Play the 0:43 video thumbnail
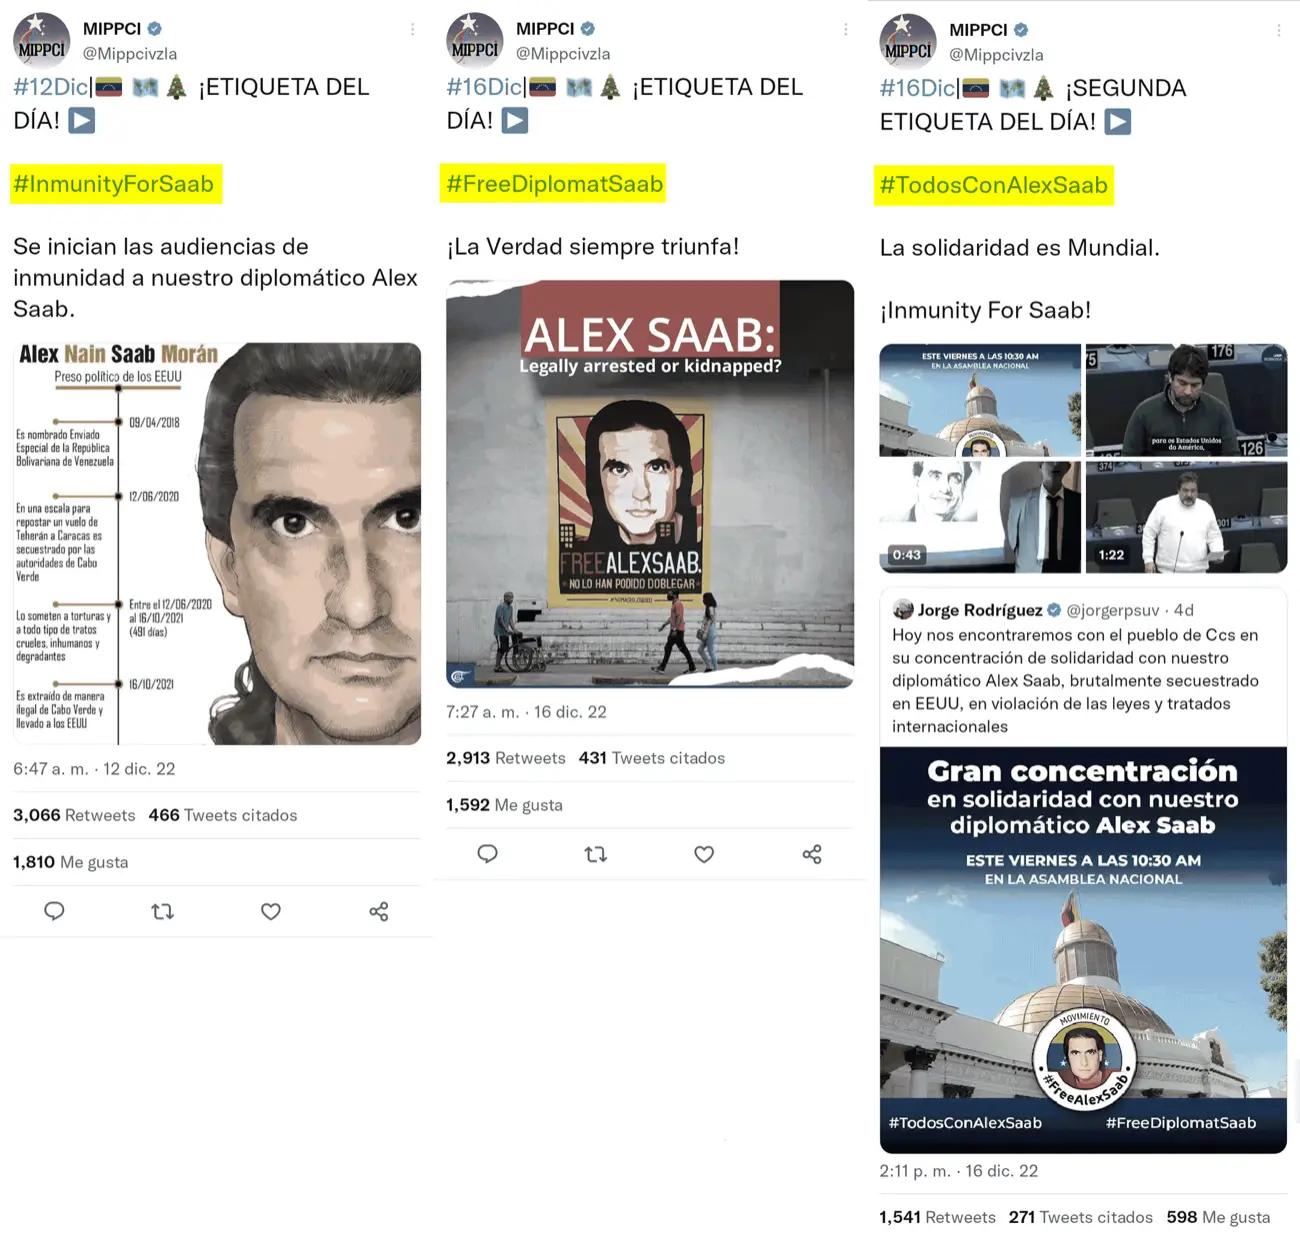 click(980, 516)
